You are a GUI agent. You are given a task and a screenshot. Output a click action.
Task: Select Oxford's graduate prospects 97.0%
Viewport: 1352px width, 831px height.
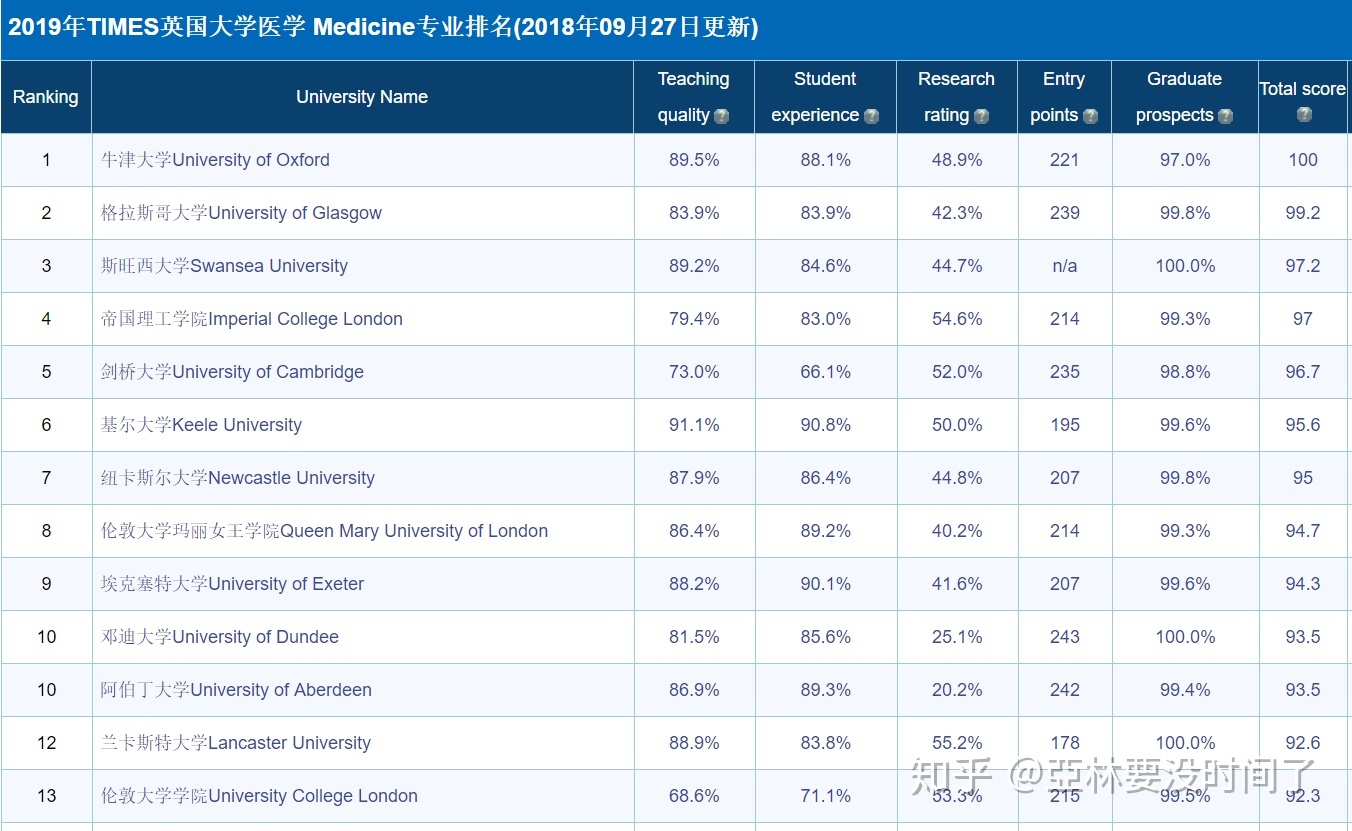click(x=1185, y=160)
